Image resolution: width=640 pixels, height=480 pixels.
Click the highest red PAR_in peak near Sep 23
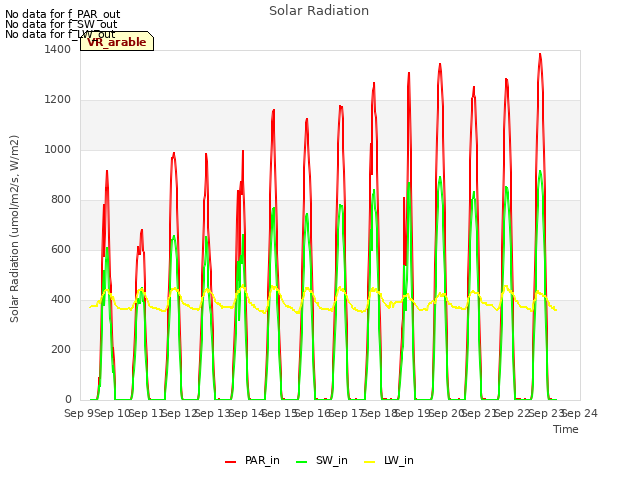[x=540, y=54]
